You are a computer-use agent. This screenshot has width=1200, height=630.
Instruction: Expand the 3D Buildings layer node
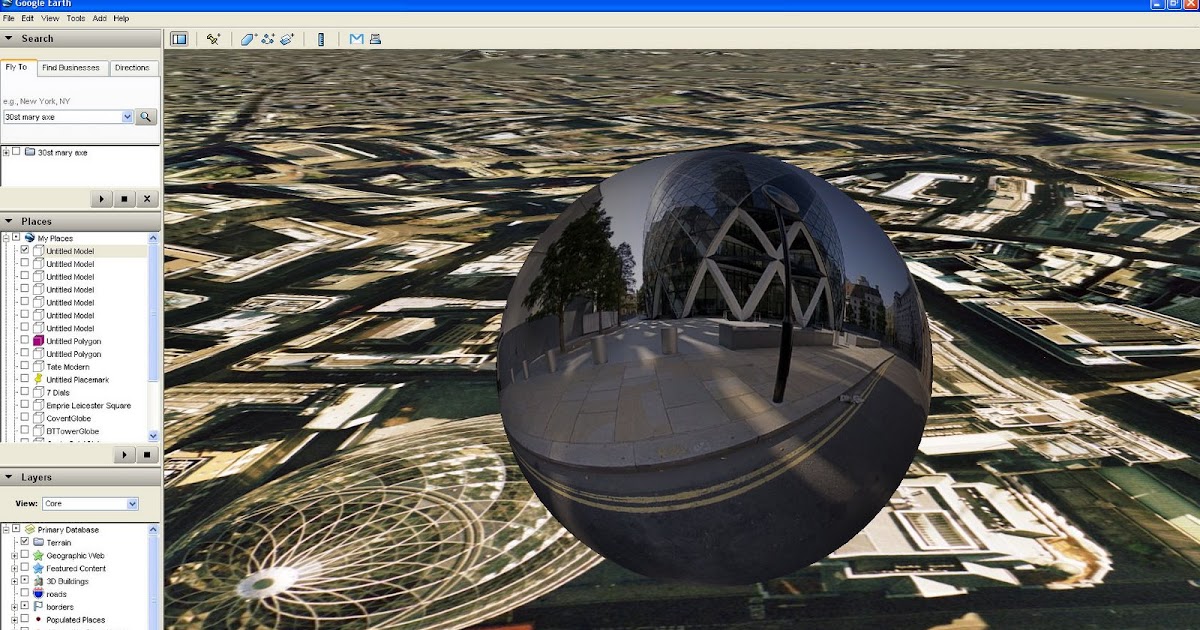(x=14, y=581)
